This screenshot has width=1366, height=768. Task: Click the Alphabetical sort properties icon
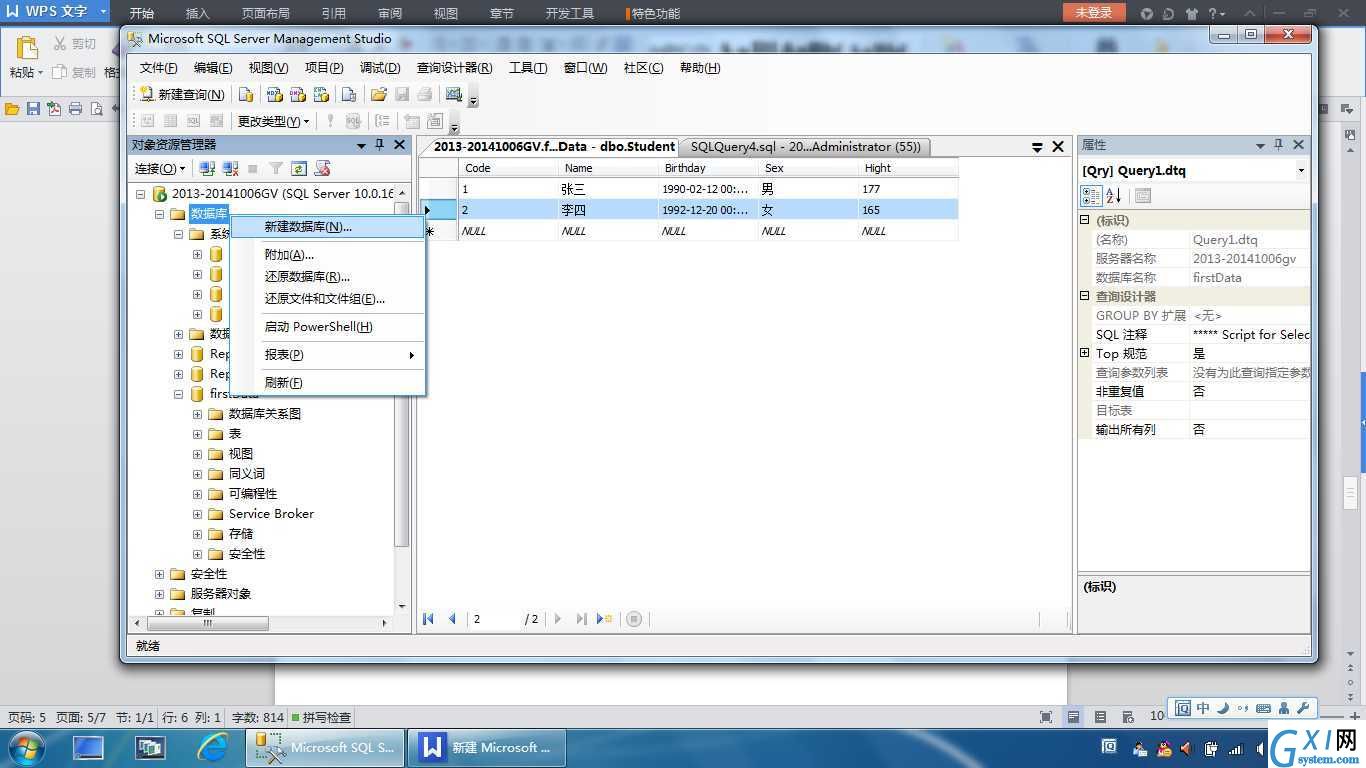point(1114,196)
